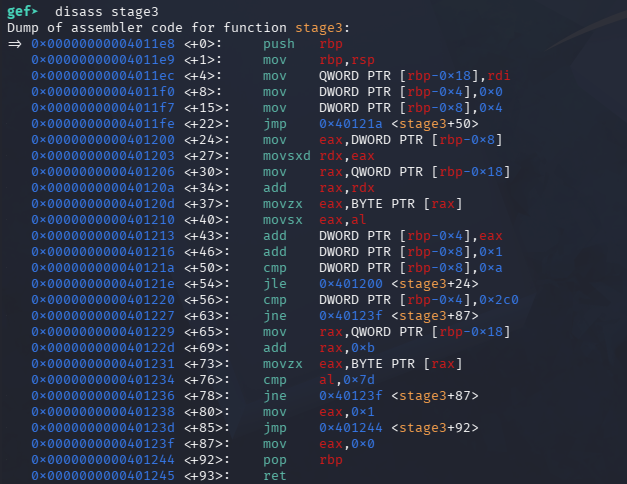627x484 pixels.
Task: Select address 0x000000000040123f
Action: (103, 444)
